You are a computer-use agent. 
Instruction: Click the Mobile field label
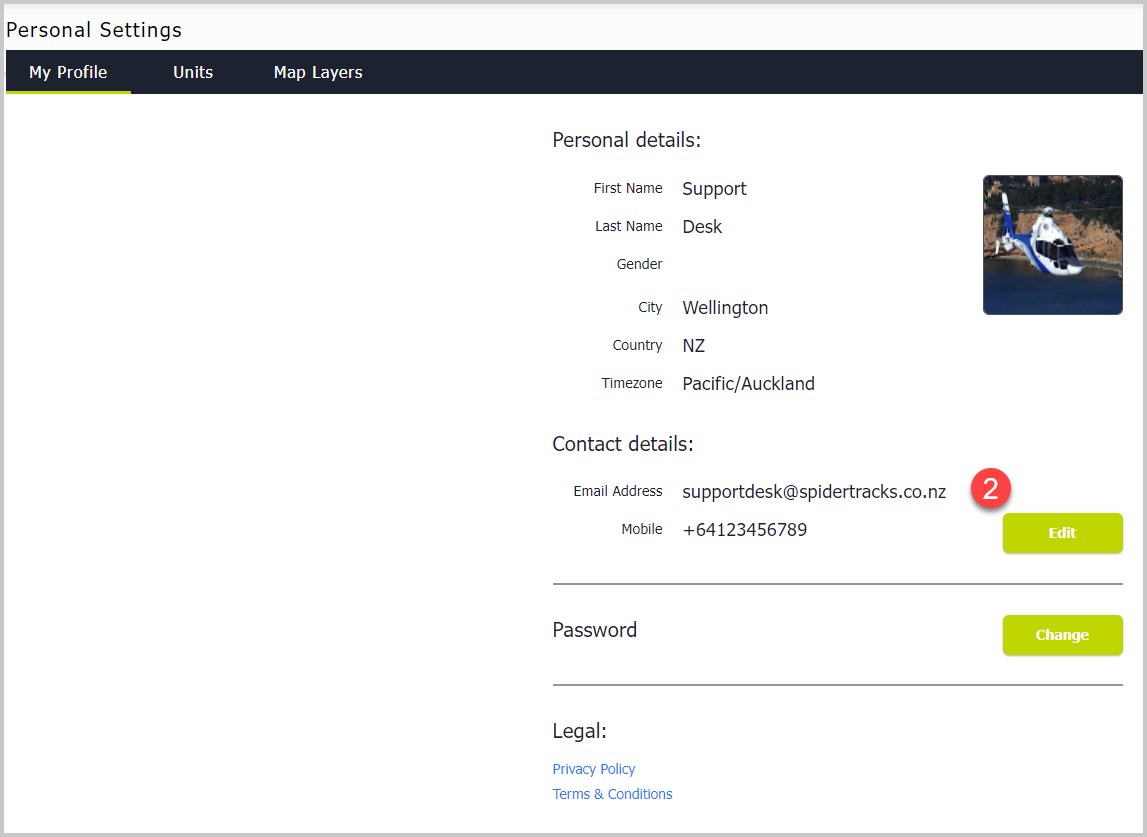[x=642, y=529]
